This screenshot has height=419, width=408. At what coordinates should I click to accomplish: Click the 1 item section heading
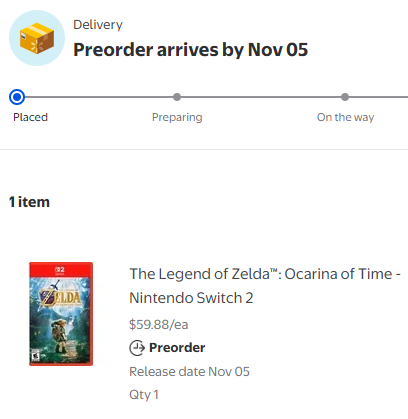tap(29, 202)
